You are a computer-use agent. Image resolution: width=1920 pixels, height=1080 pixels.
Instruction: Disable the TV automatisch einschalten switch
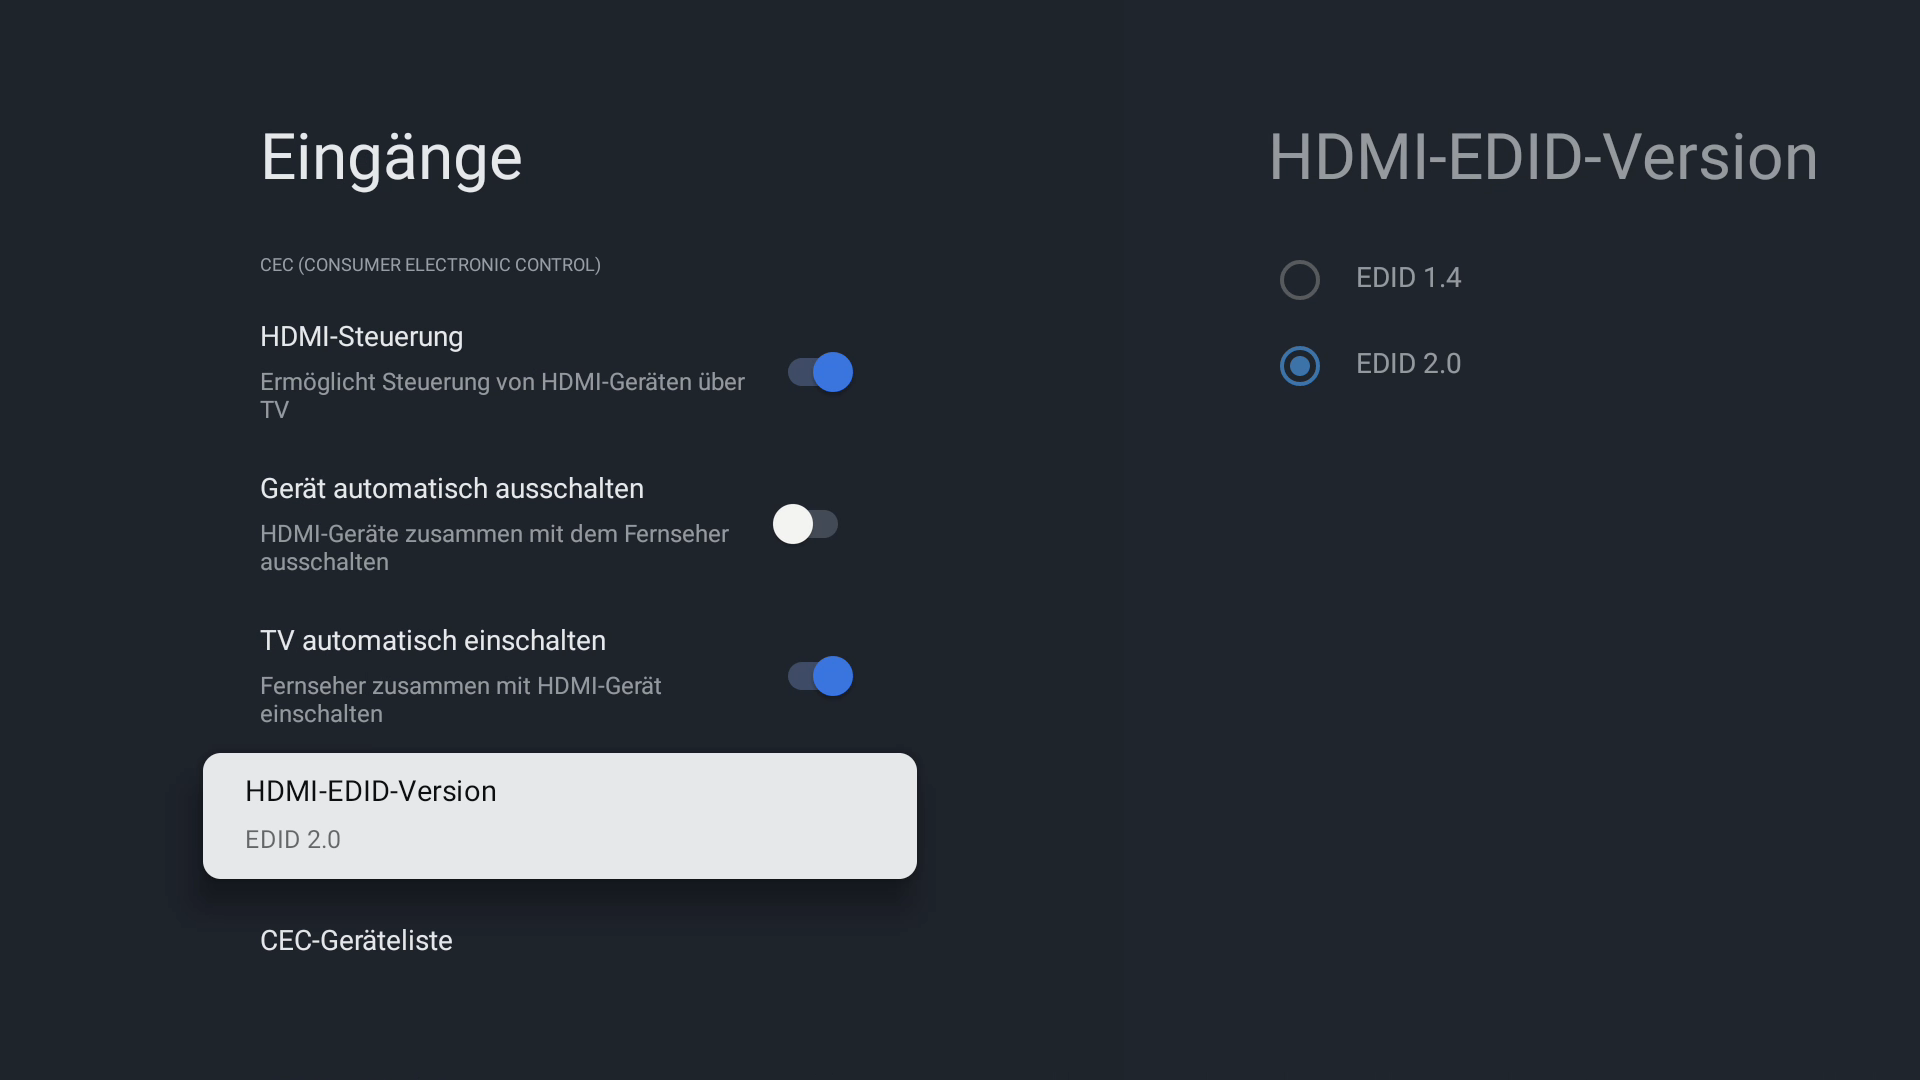[820, 676]
